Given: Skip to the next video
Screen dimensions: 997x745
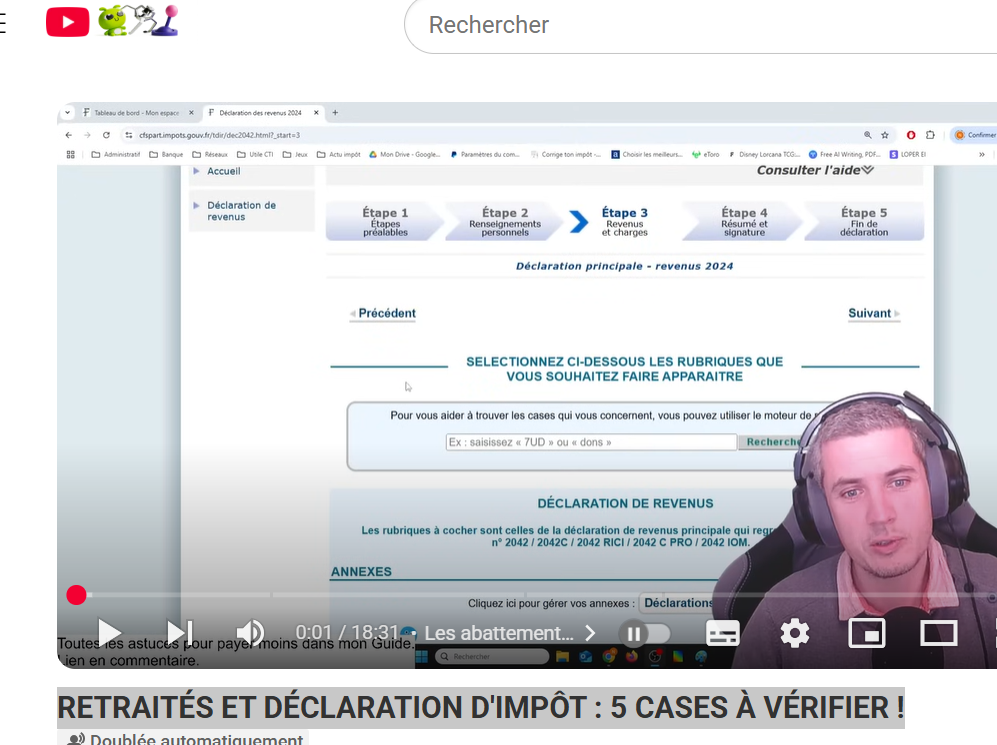Looking at the screenshot, I should pos(180,633).
